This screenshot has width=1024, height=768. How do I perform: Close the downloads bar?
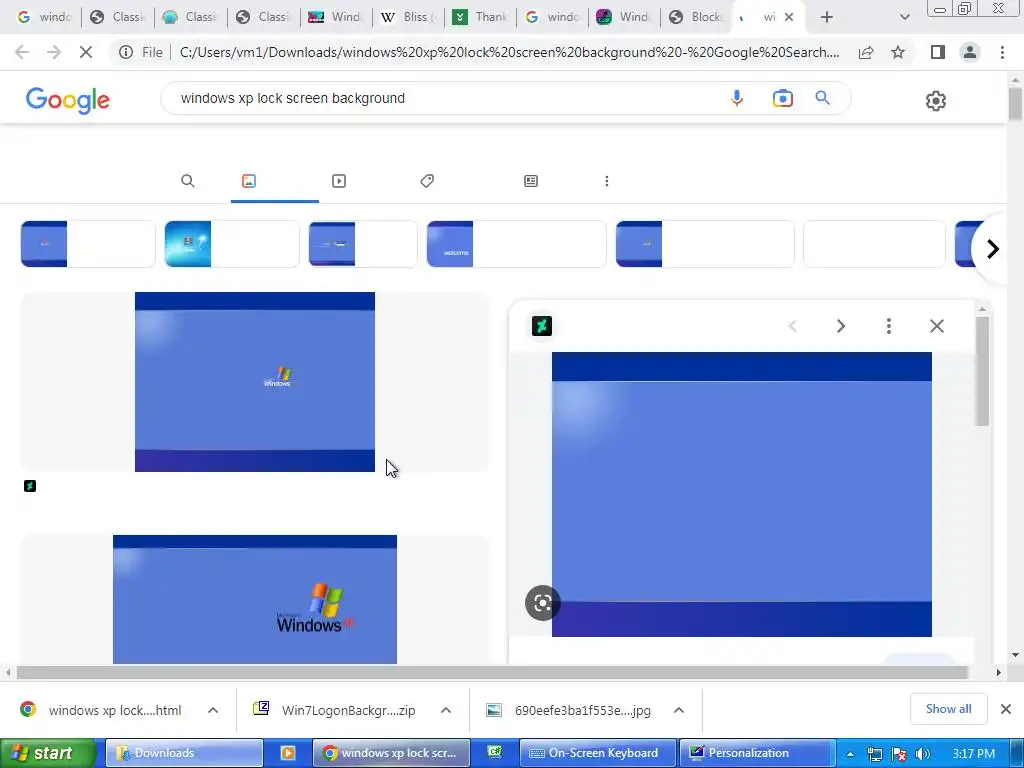1006,709
